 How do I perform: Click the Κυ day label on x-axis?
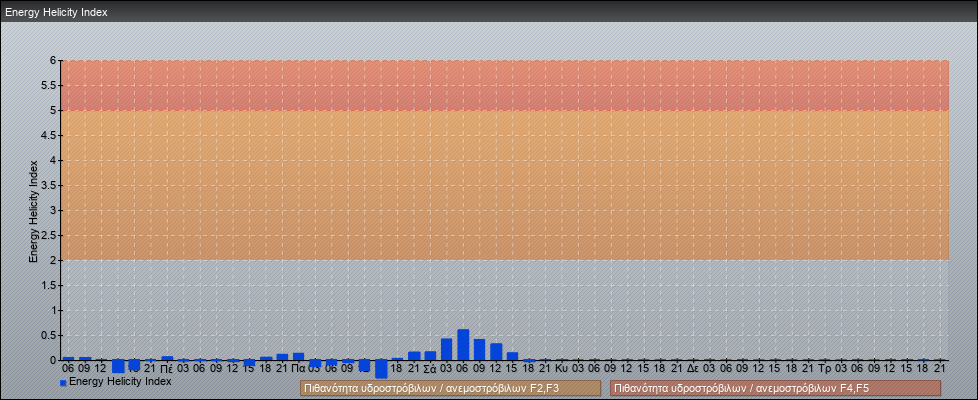tap(561, 369)
